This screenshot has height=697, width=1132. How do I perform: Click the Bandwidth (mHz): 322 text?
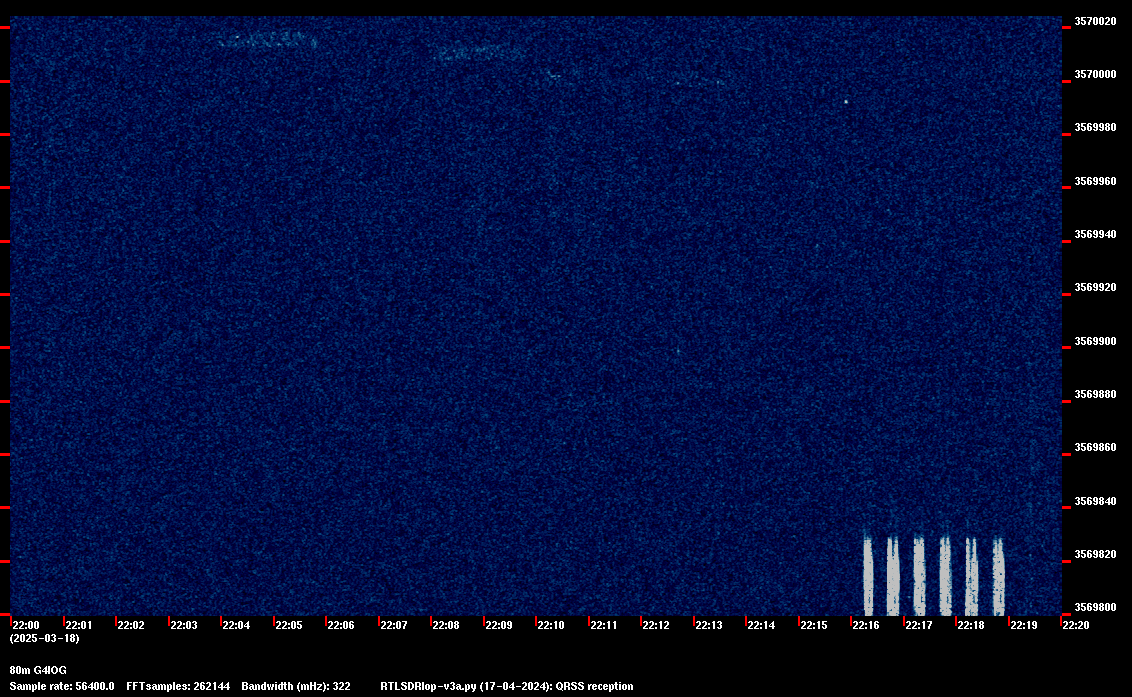coord(296,686)
